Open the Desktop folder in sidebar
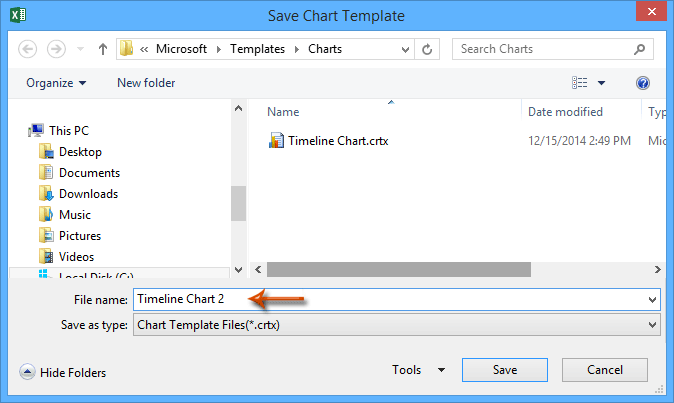This screenshot has height=403, width=674. [x=80, y=152]
